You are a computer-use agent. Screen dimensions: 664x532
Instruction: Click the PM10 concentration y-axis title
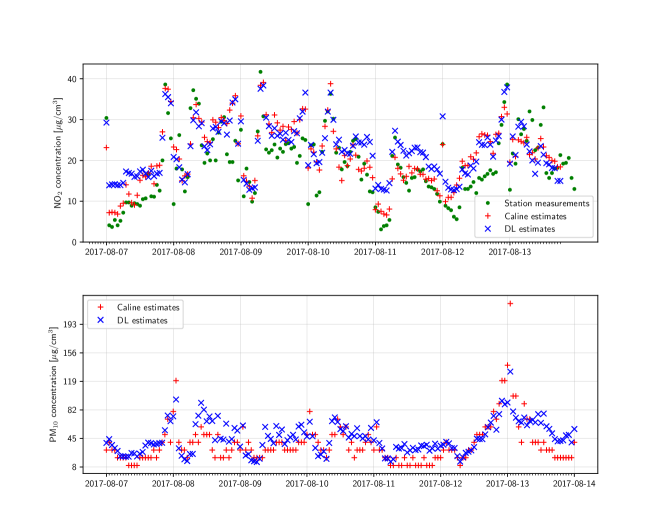tap(53, 385)
